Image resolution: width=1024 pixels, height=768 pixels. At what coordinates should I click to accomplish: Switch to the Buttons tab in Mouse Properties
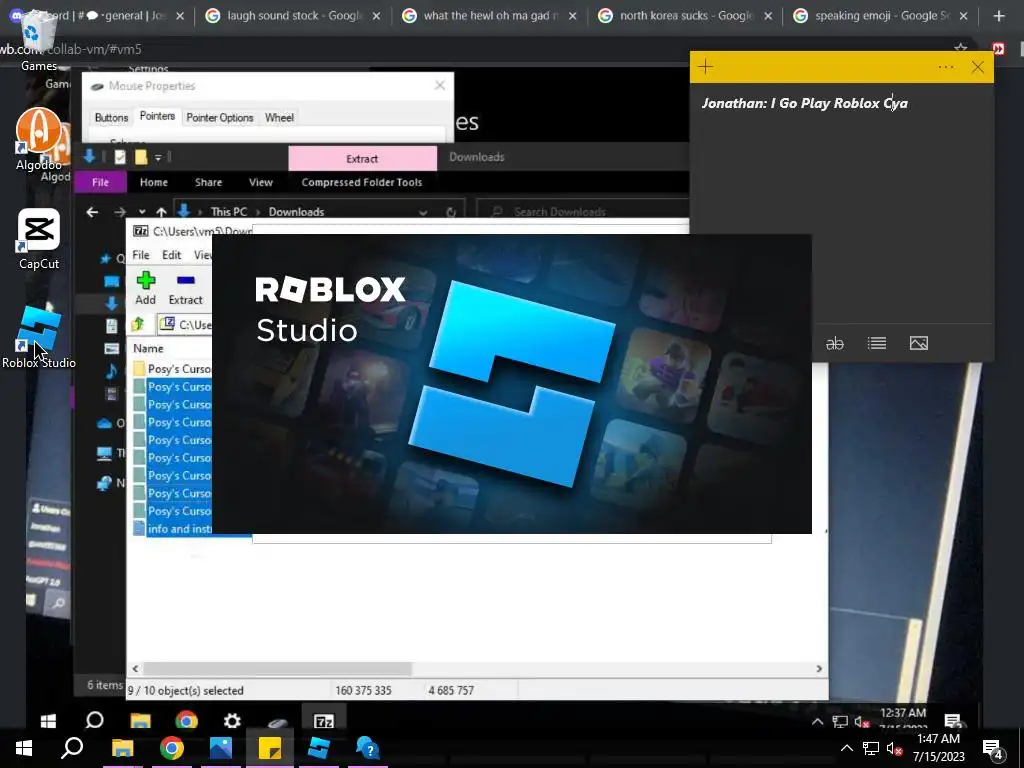(x=111, y=118)
